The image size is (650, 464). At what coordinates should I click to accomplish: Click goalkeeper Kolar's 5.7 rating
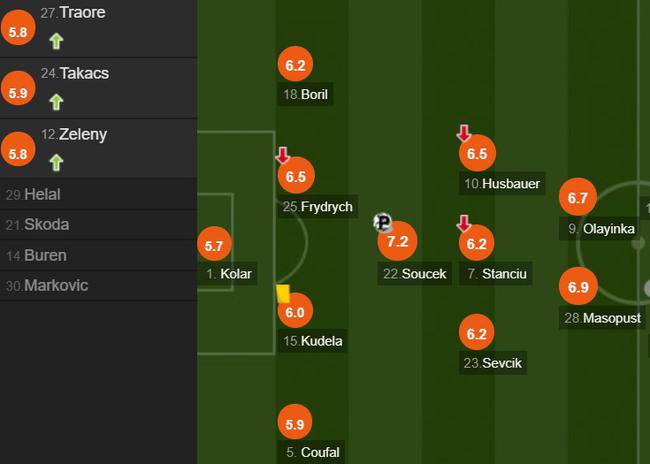tap(214, 245)
